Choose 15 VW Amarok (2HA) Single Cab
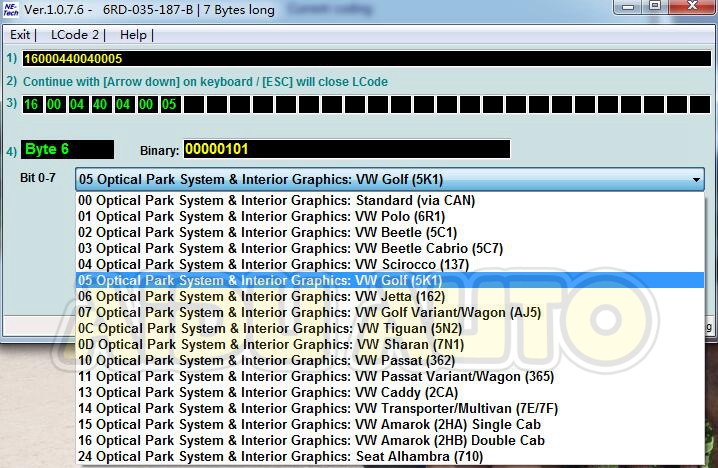The width and height of the screenshot is (718, 468). pos(390,425)
